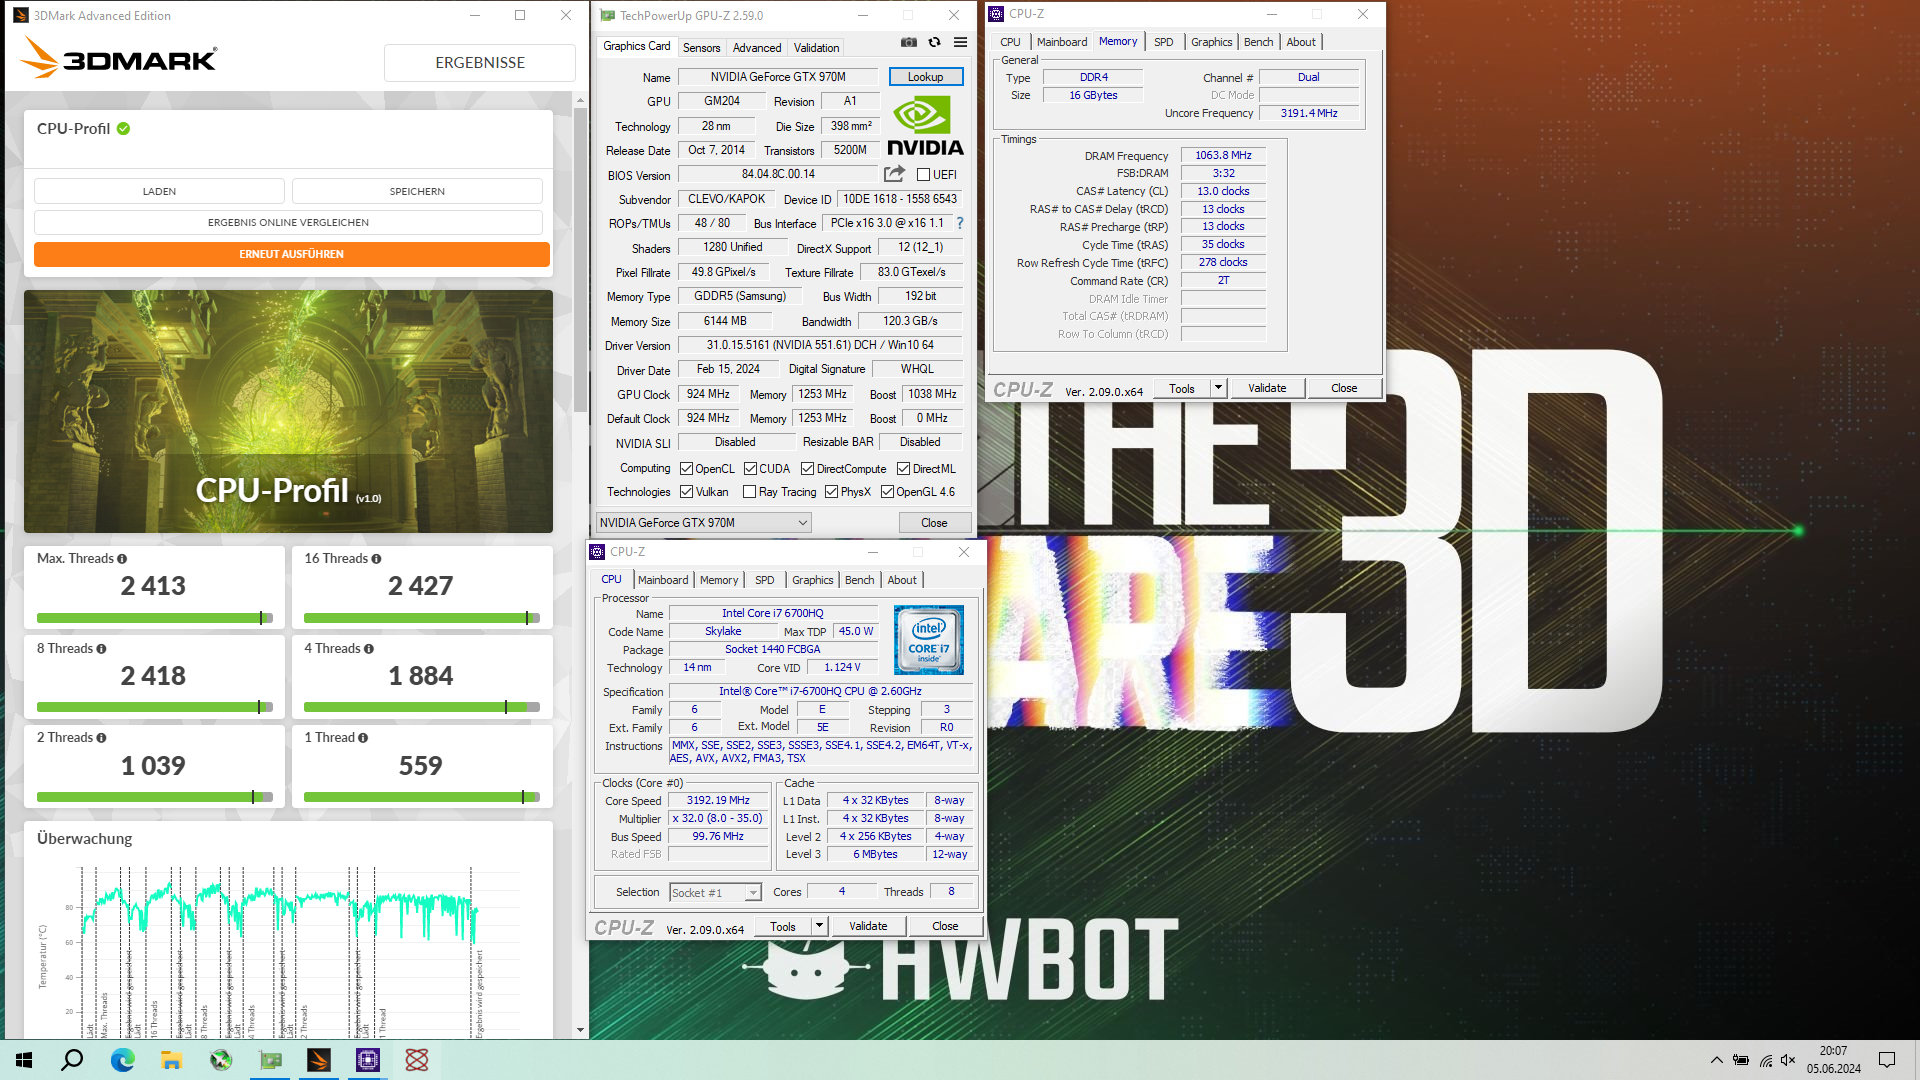The image size is (1920, 1080).
Task: Toggle the Vulkan checkbox
Action: pyautogui.click(x=687, y=492)
